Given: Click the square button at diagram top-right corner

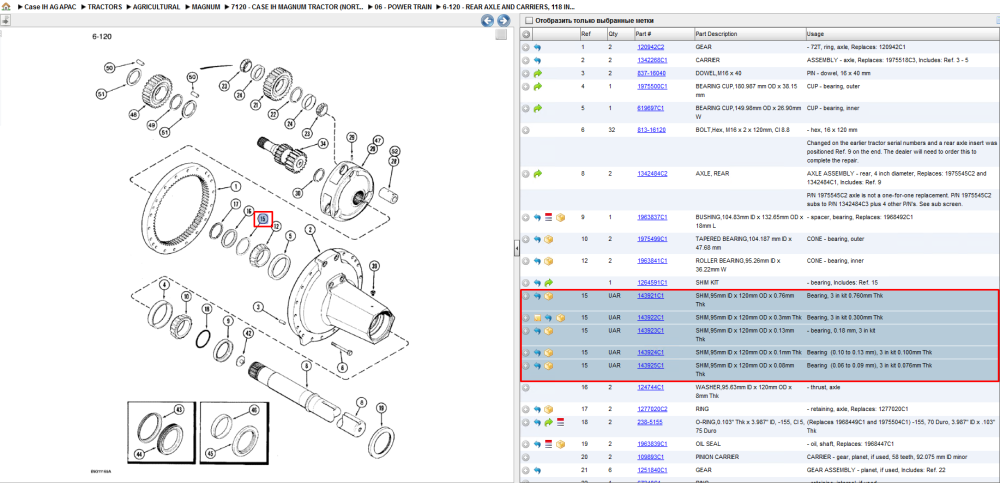Looking at the screenshot, I should pyautogui.click(x=501, y=34).
